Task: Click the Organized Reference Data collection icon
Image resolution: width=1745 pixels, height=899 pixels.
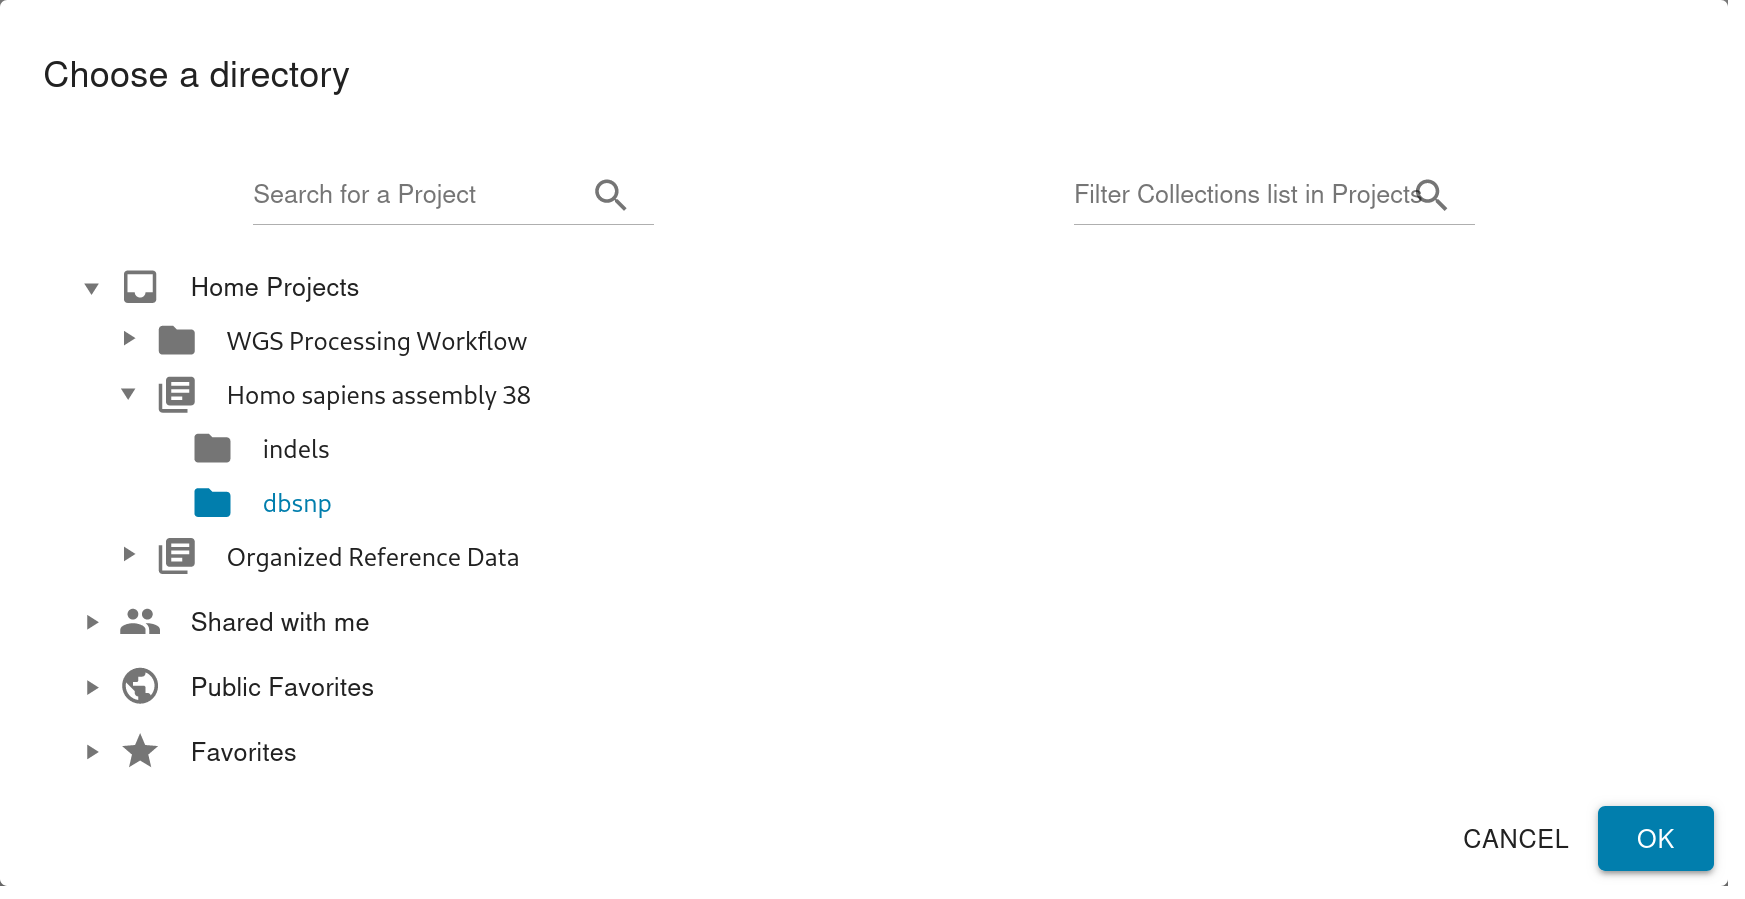Action: click(177, 557)
